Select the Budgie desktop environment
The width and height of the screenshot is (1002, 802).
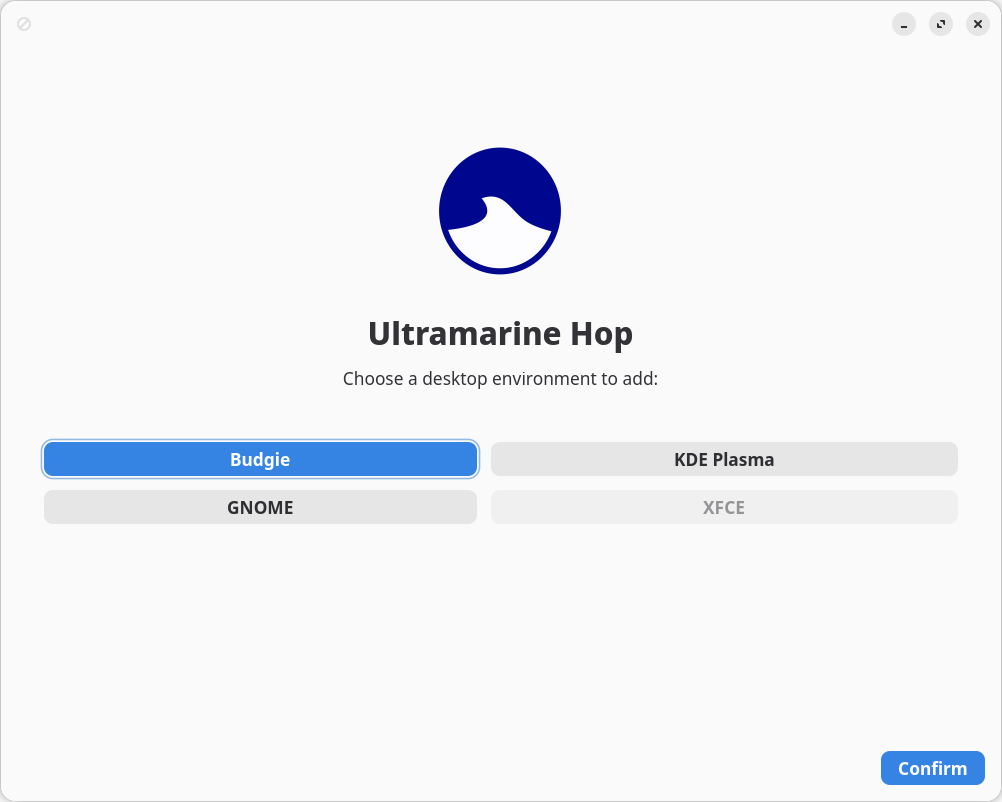tap(260, 460)
